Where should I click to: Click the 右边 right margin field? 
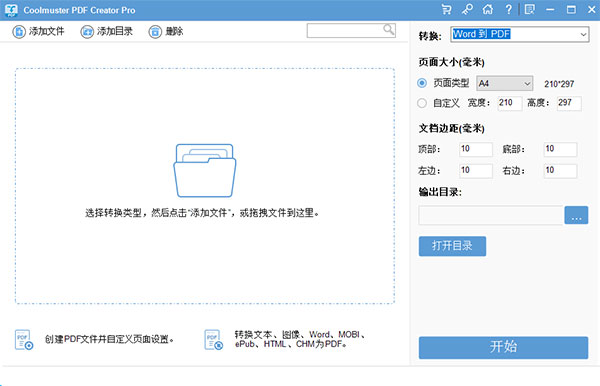pos(560,171)
